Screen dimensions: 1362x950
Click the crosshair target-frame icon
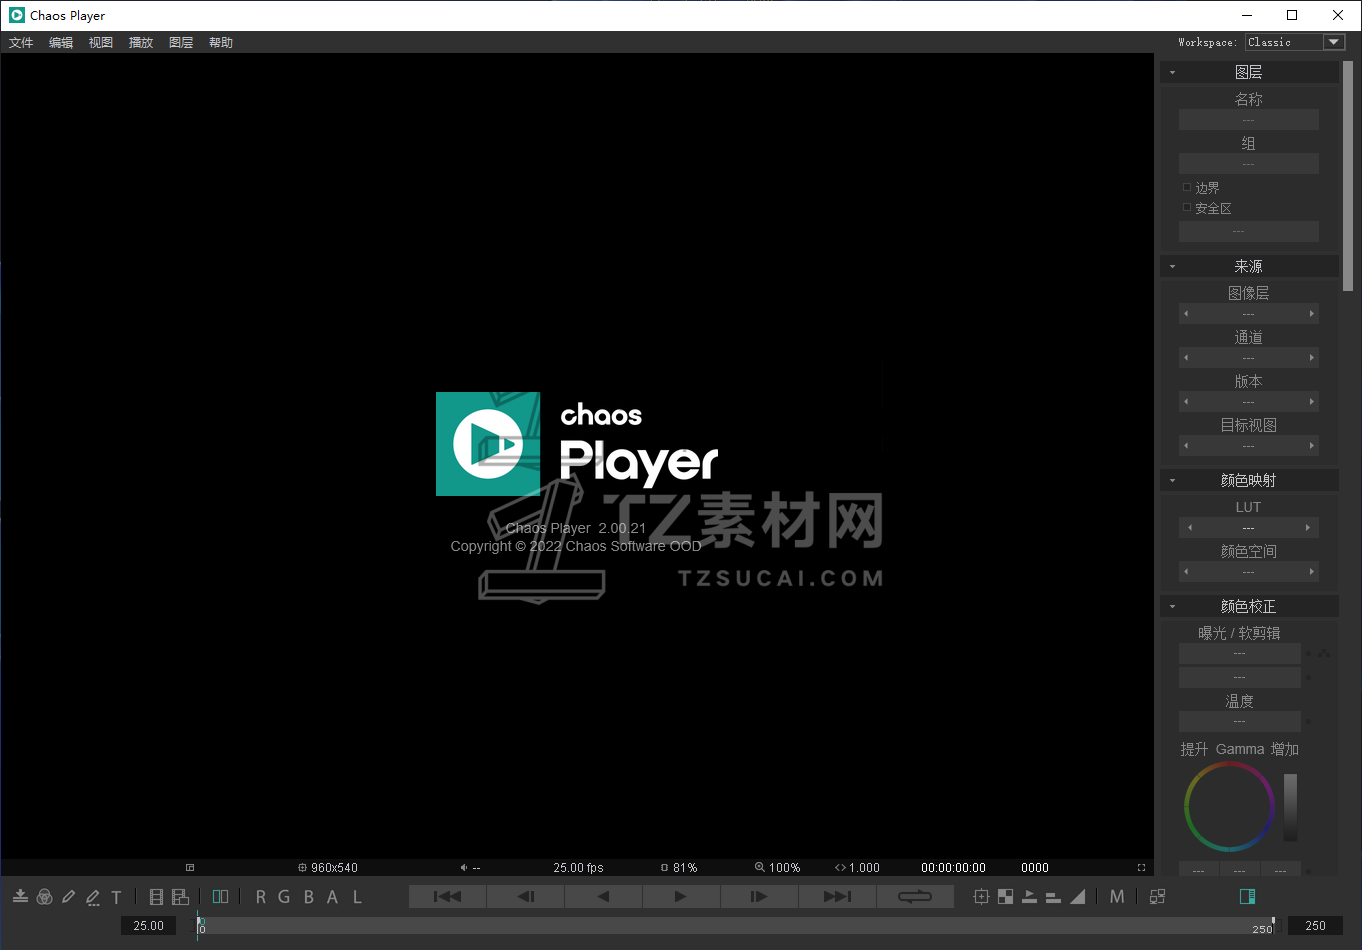point(981,897)
